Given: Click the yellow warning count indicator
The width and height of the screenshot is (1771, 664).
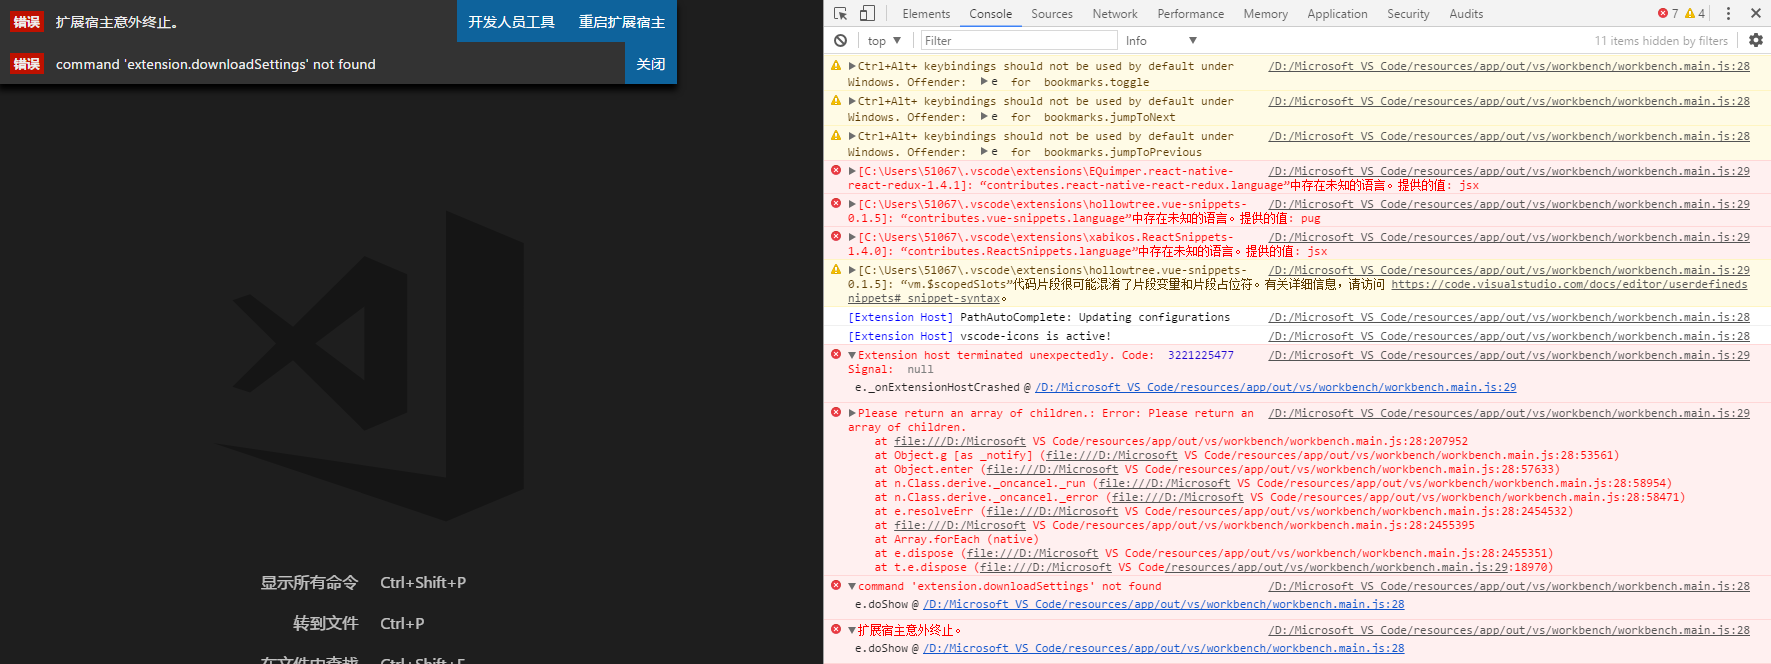Looking at the screenshot, I should pyautogui.click(x=1695, y=13).
